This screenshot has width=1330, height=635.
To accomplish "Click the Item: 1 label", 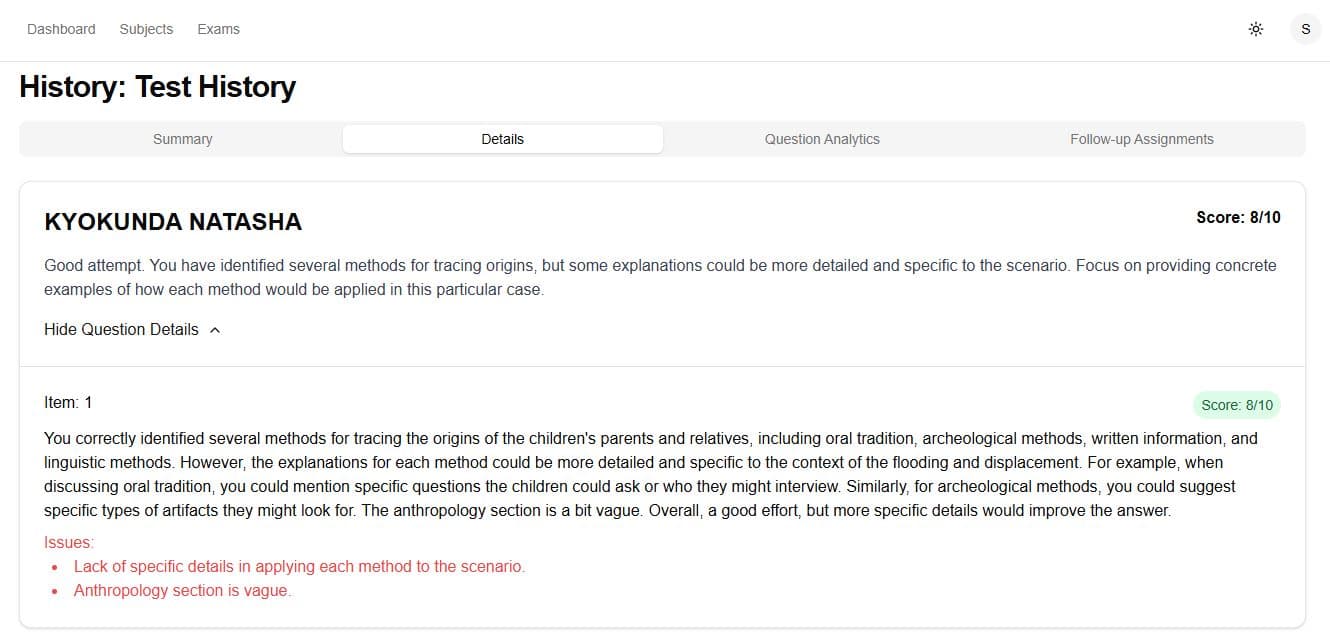I will click(68, 402).
